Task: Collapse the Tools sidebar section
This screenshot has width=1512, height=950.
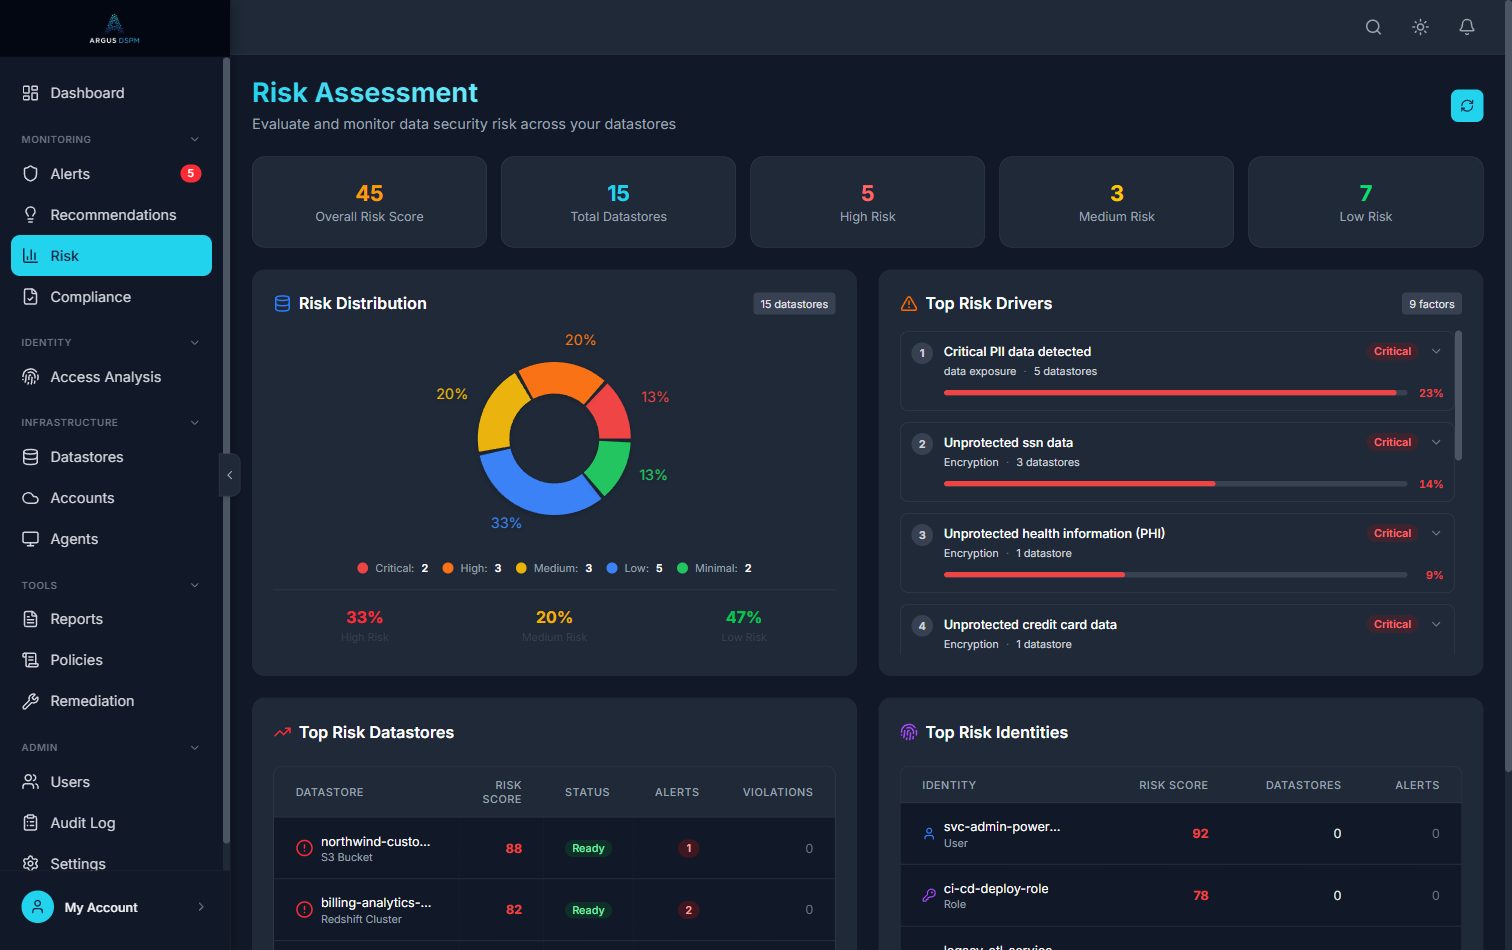Action: (x=195, y=585)
